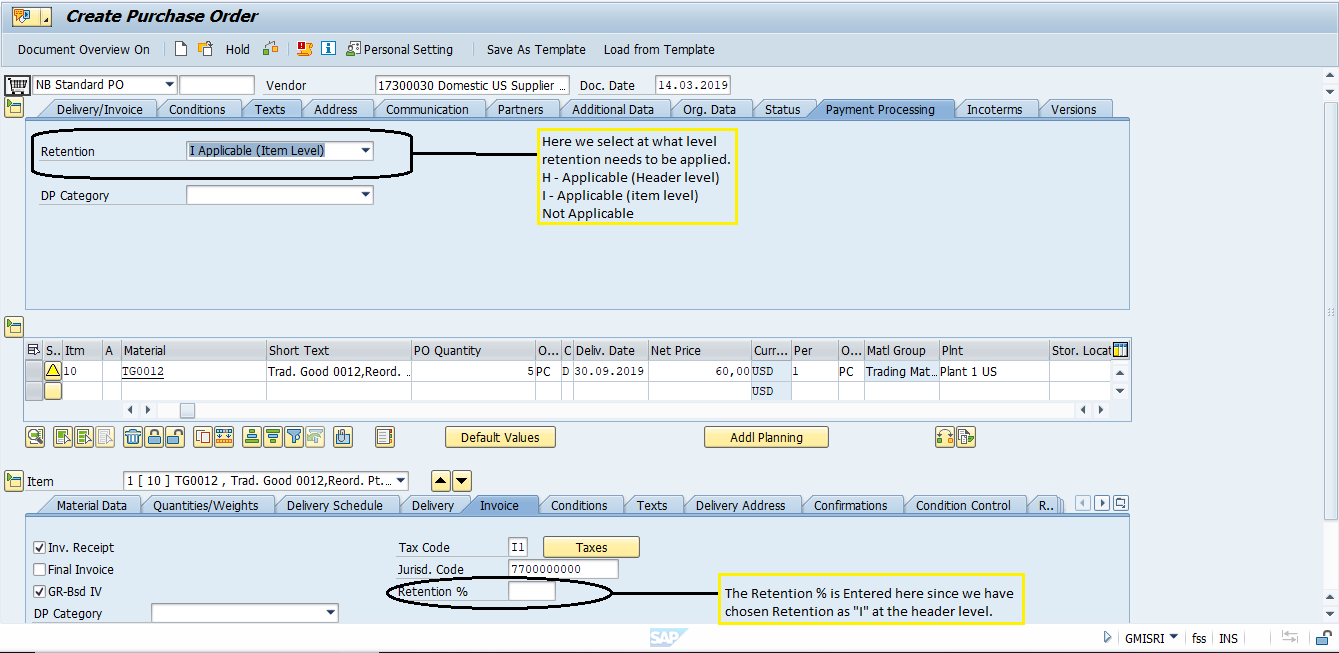The image size is (1339, 653).
Task: Click the item details magnifier icon
Action: pos(36,437)
